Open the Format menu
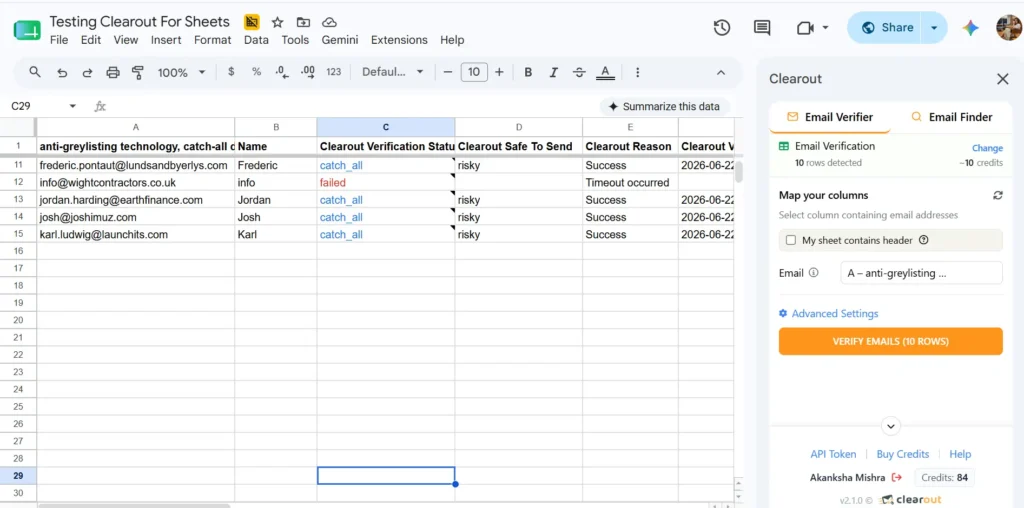The width and height of the screenshot is (1024, 508). (x=212, y=40)
